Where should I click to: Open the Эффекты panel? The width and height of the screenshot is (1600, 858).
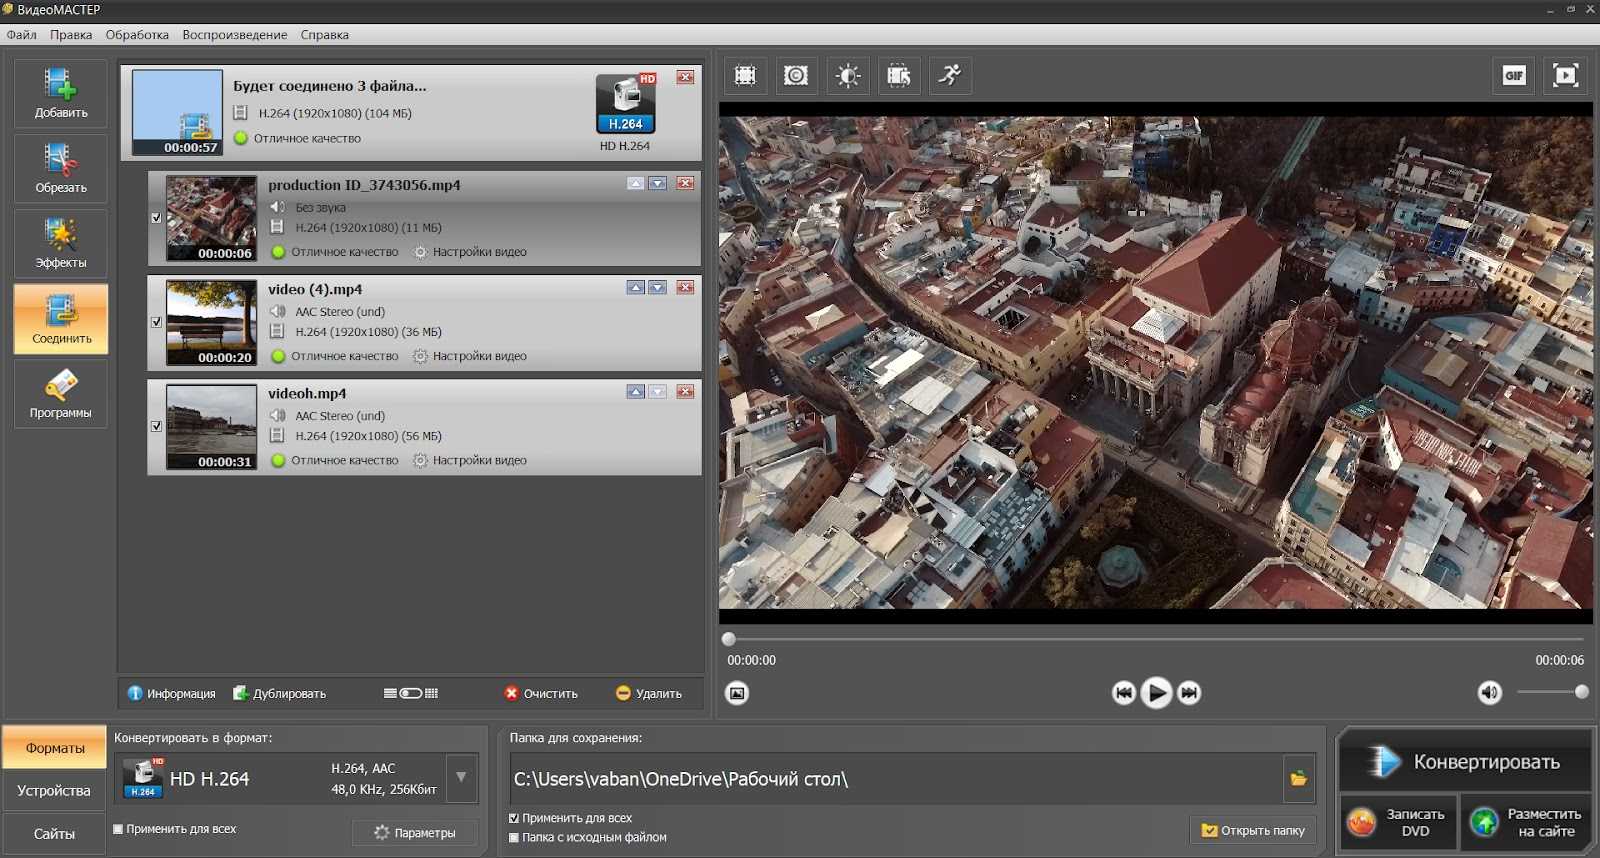61,243
